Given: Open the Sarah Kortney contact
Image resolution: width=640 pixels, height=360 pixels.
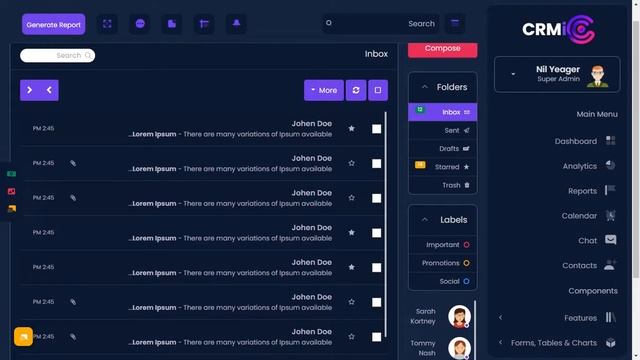Looking at the screenshot, I should click(440, 316).
